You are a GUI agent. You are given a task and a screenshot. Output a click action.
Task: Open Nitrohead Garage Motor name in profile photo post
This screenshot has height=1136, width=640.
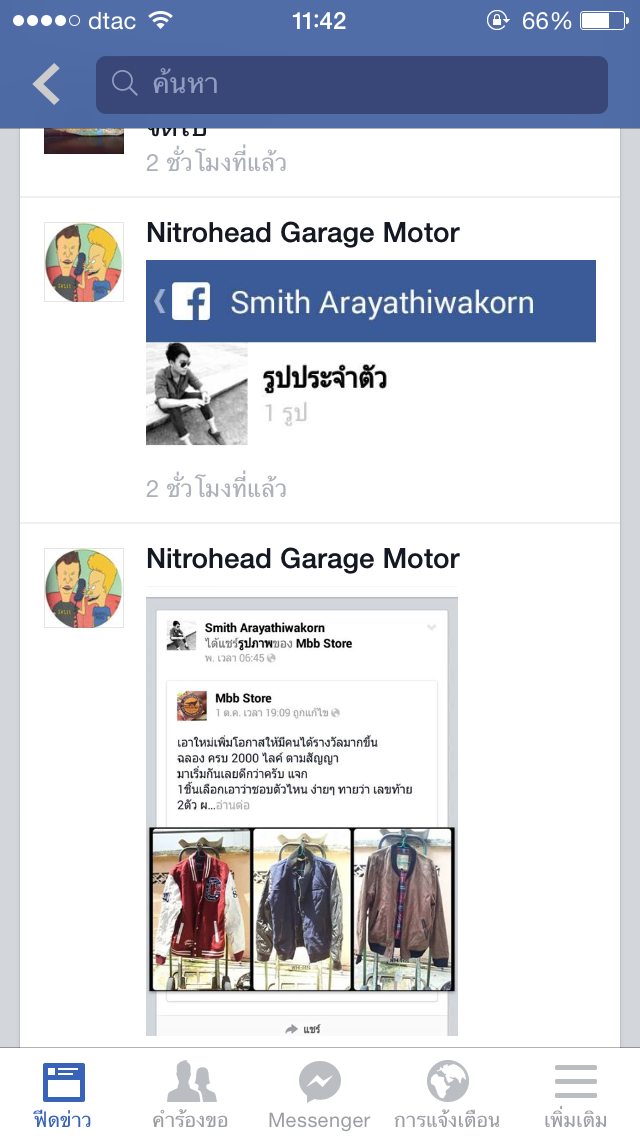pyautogui.click(x=303, y=233)
